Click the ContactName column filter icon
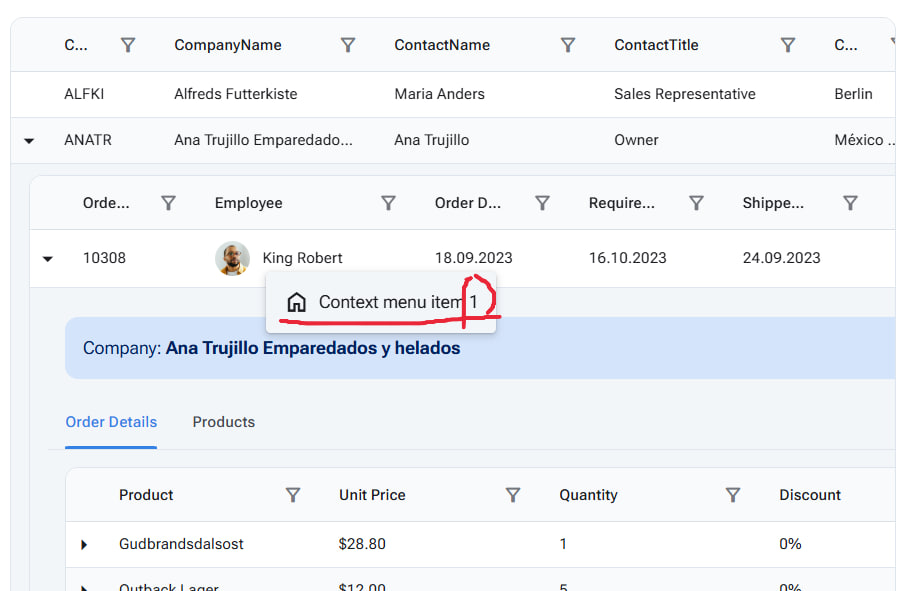 tap(568, 45)
